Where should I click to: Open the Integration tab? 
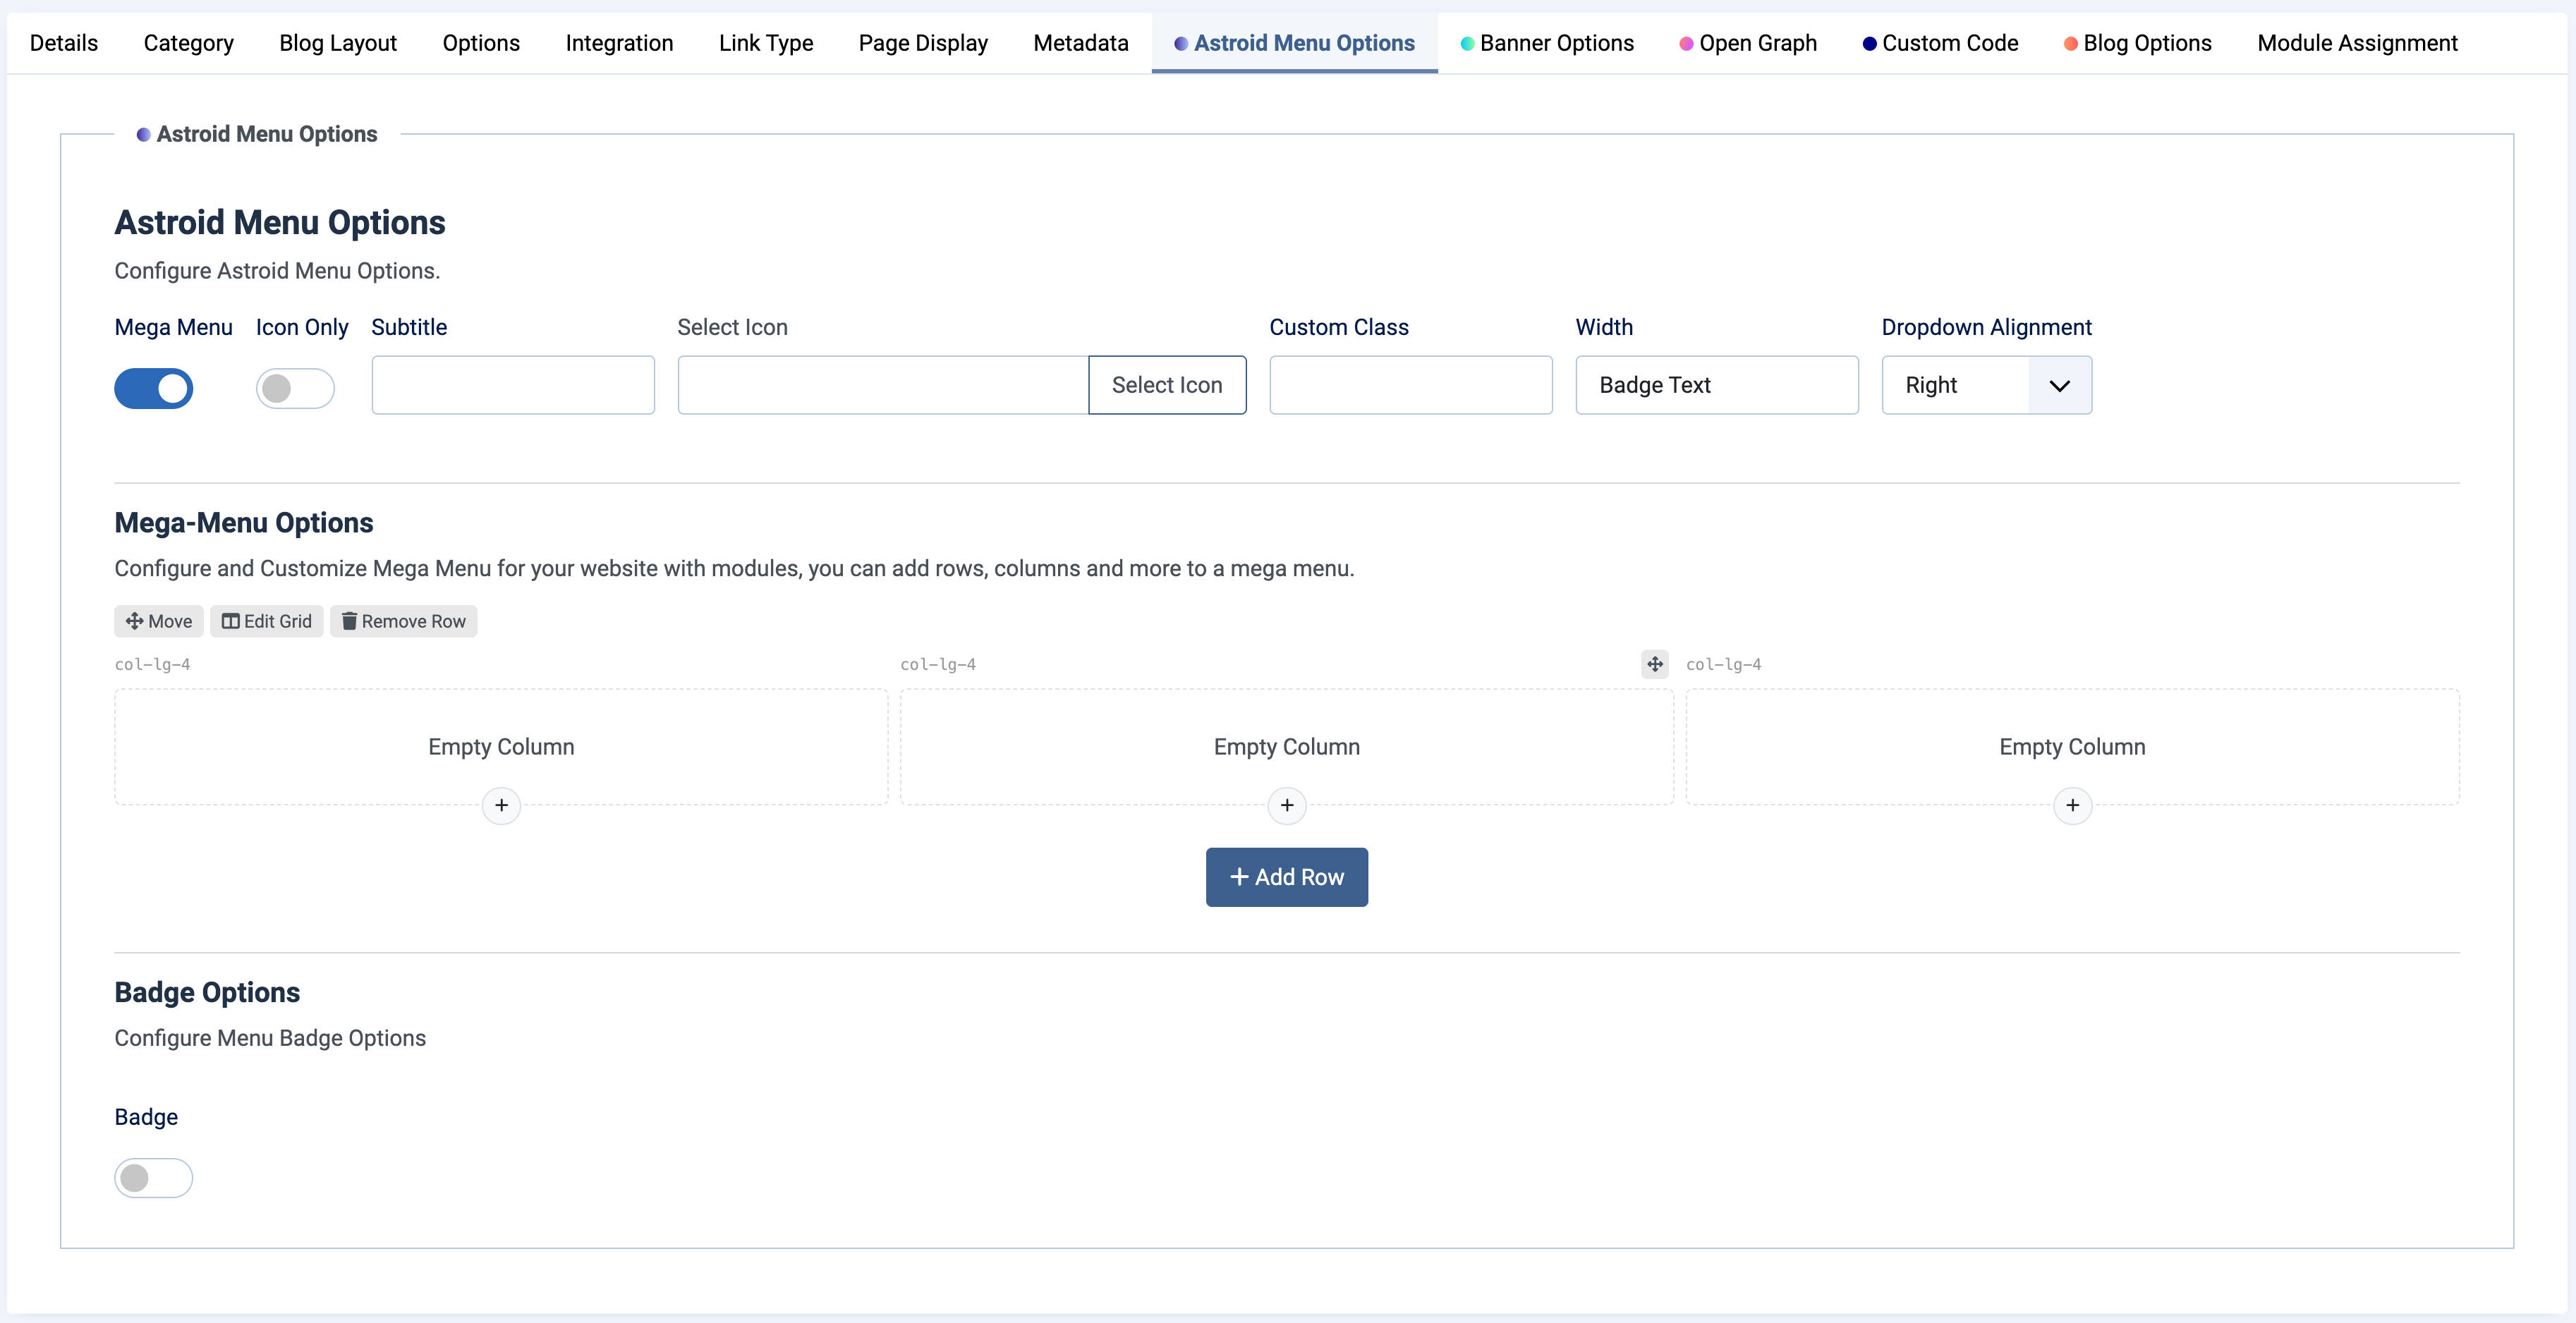619,43
